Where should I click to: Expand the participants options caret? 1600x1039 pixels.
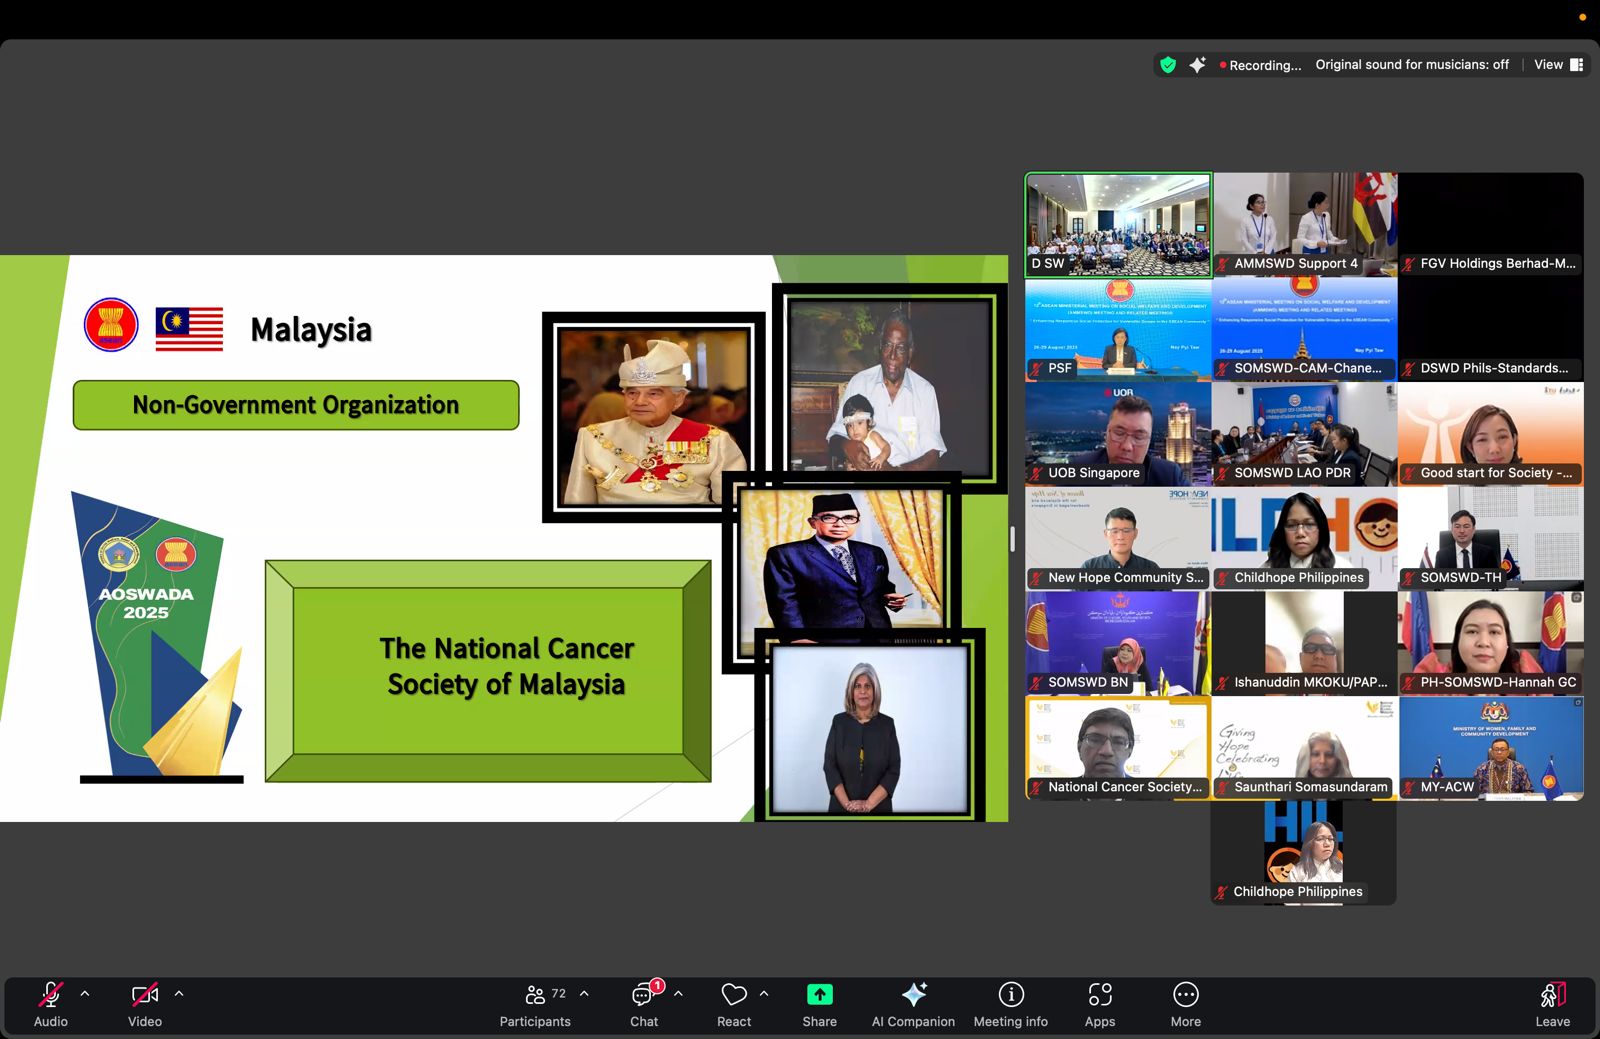click(584, 994)
